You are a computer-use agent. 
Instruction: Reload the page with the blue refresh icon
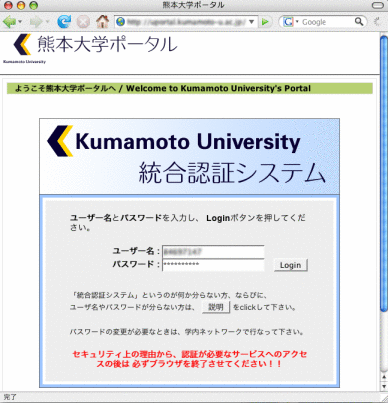click(64, 22)
